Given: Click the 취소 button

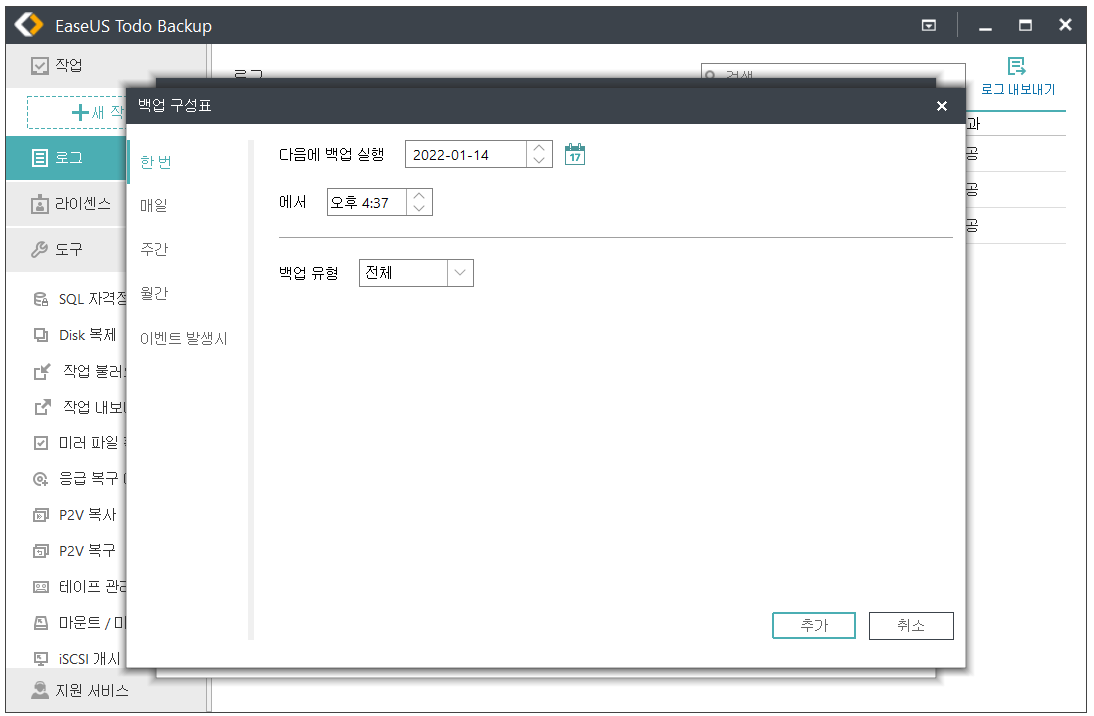Looking at the screenshot, I should pos(910,625).
